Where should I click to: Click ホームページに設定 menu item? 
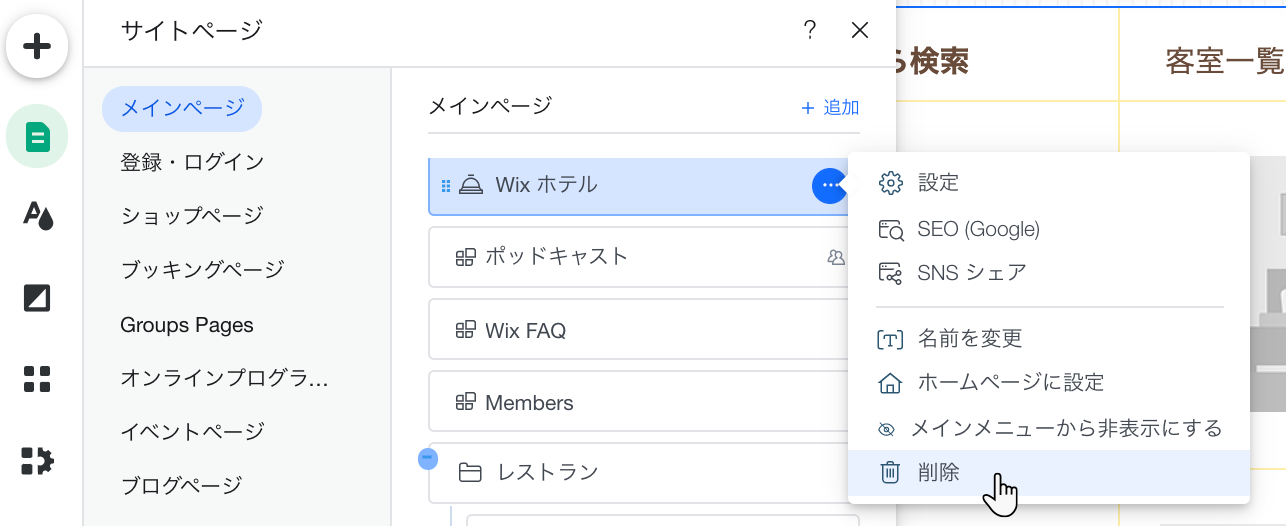(x=1010, y=383)
